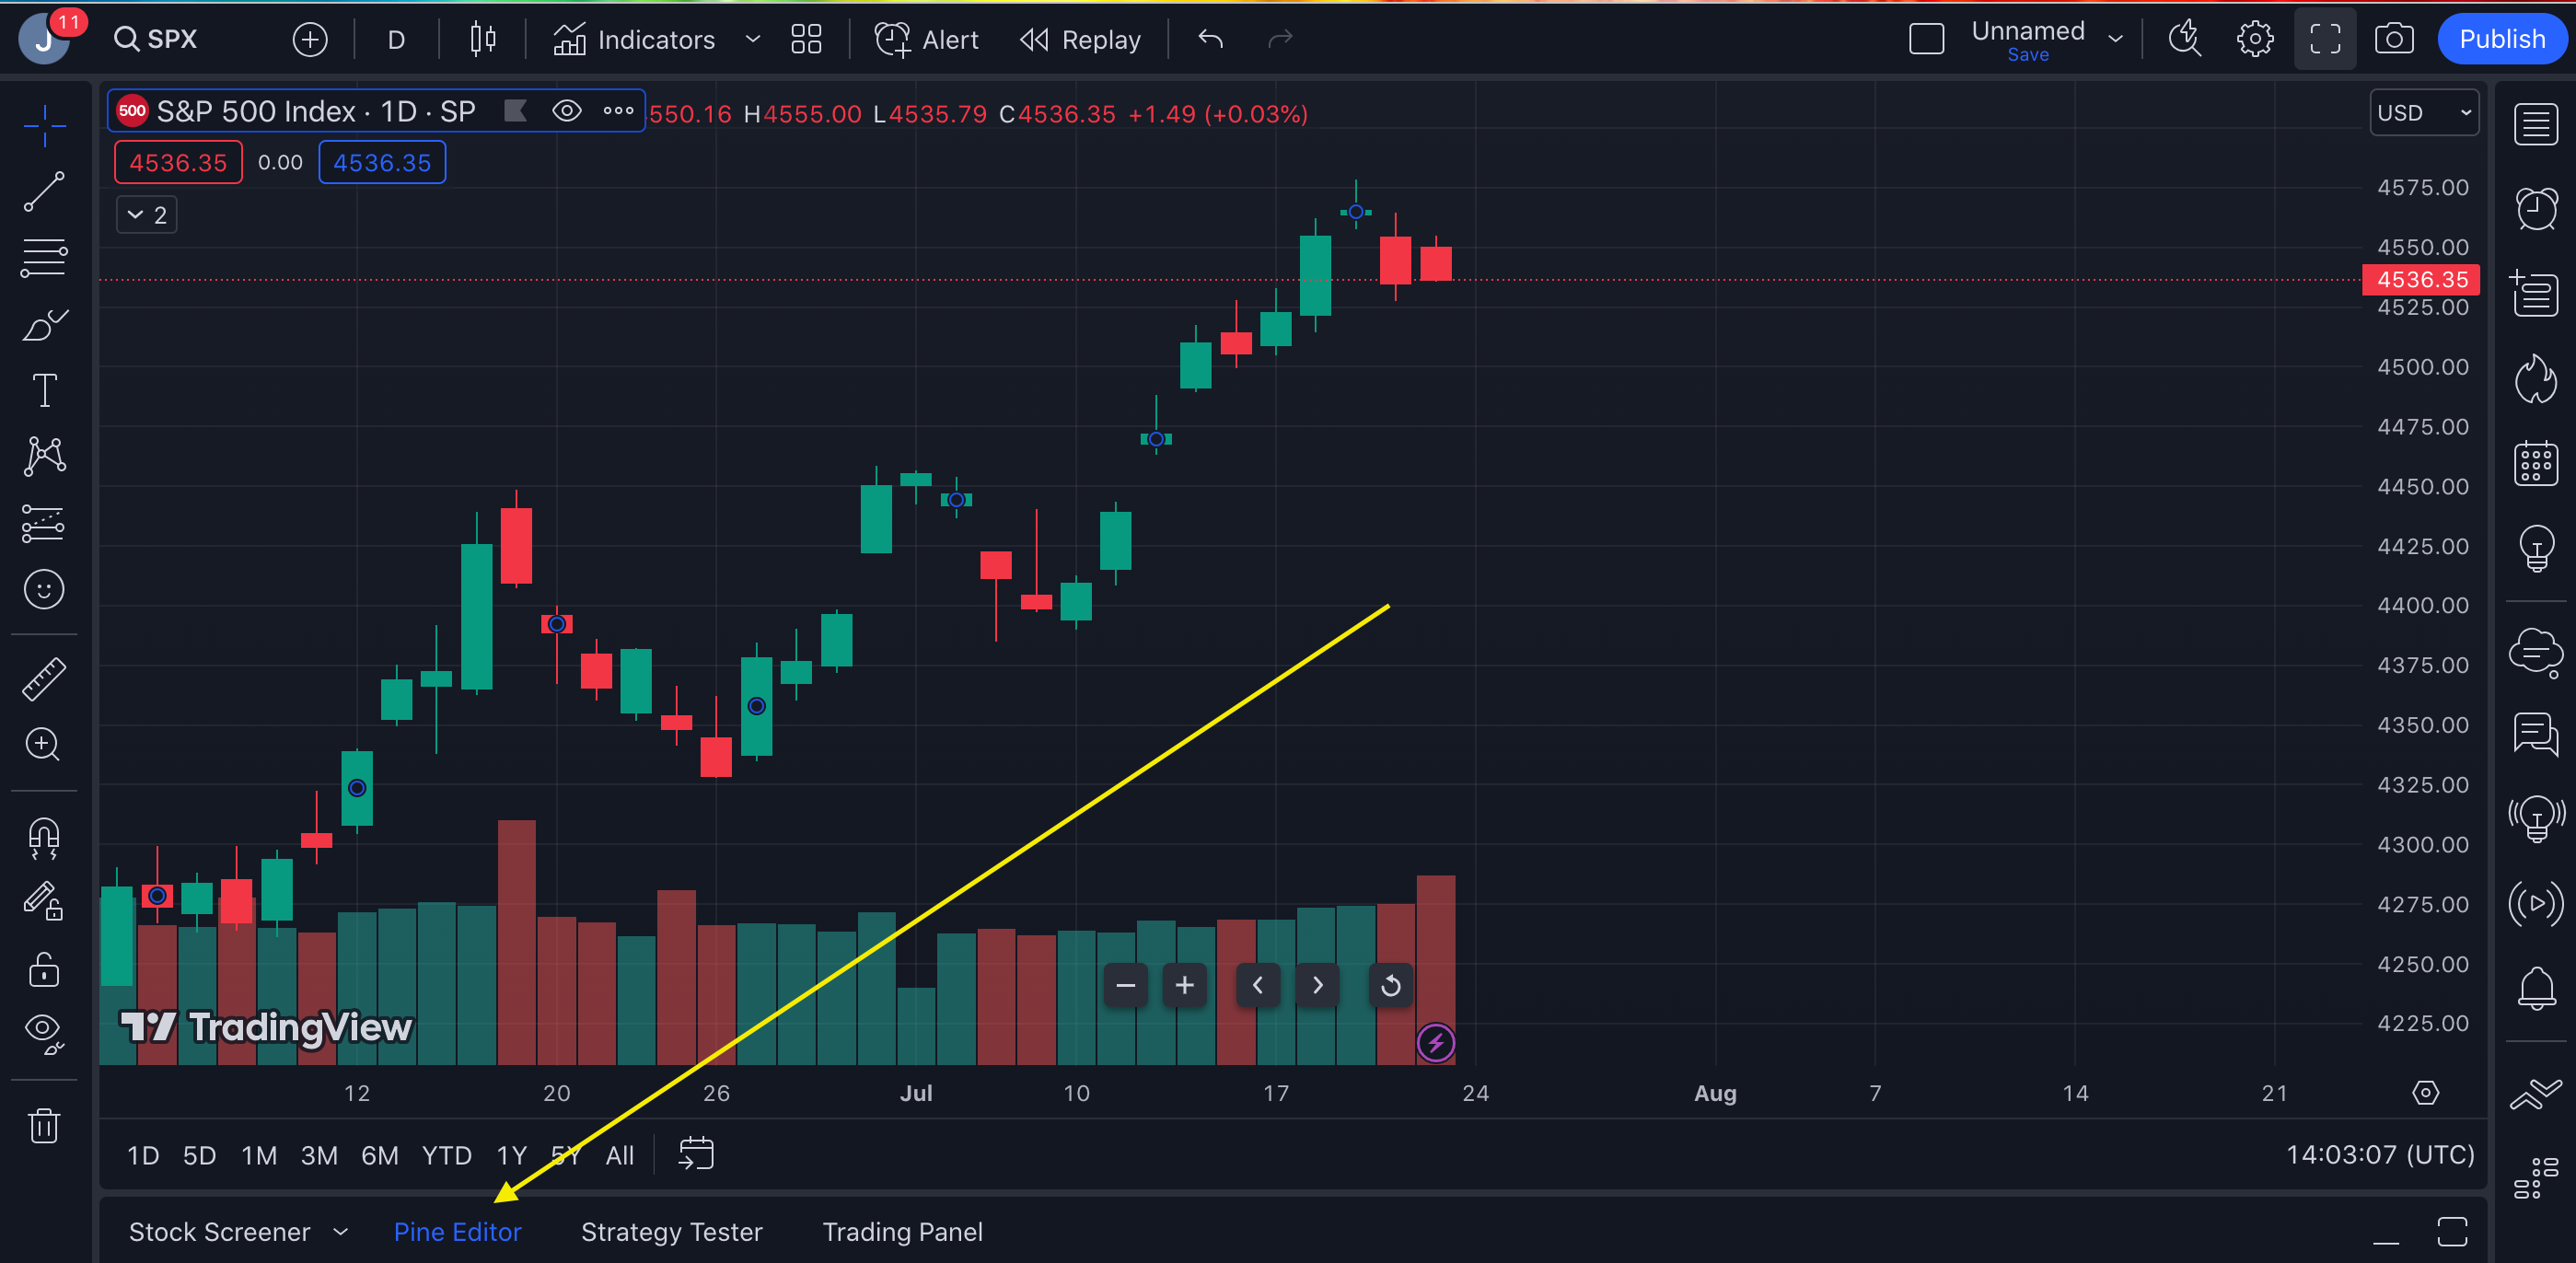Open the Pine Editor tab
The height and width of the screenshot is (1263, 2576).
click(x=457, y=1231)
